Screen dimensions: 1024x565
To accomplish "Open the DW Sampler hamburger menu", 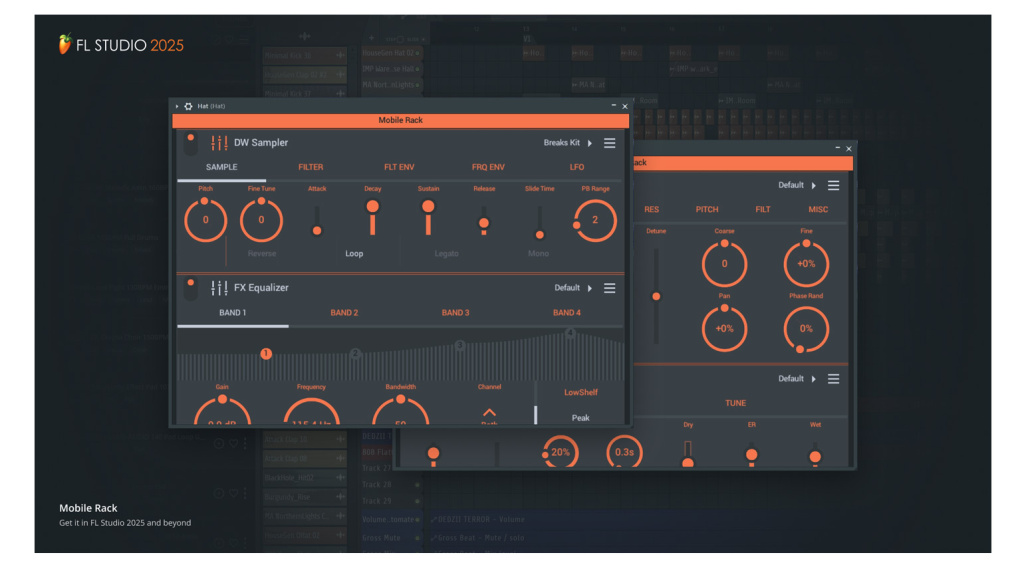I will click(x=609, y=143).
